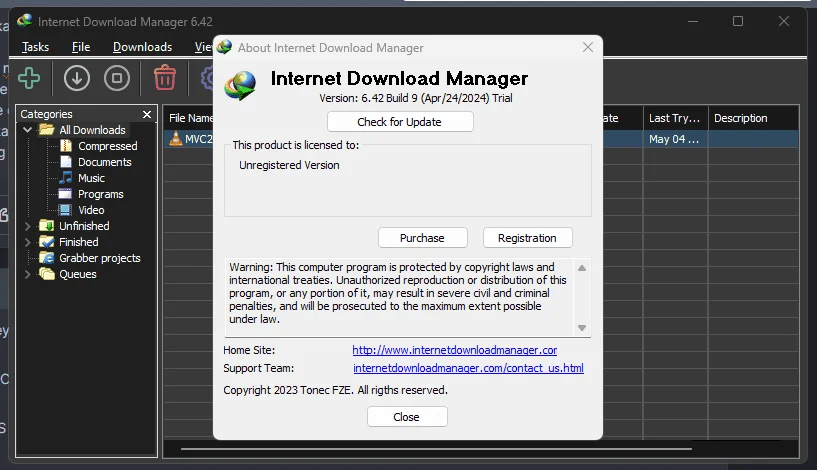This screenshot has height=470, width=817.
Task: Click the Compressed category archive icon
Action: (66, 146)
